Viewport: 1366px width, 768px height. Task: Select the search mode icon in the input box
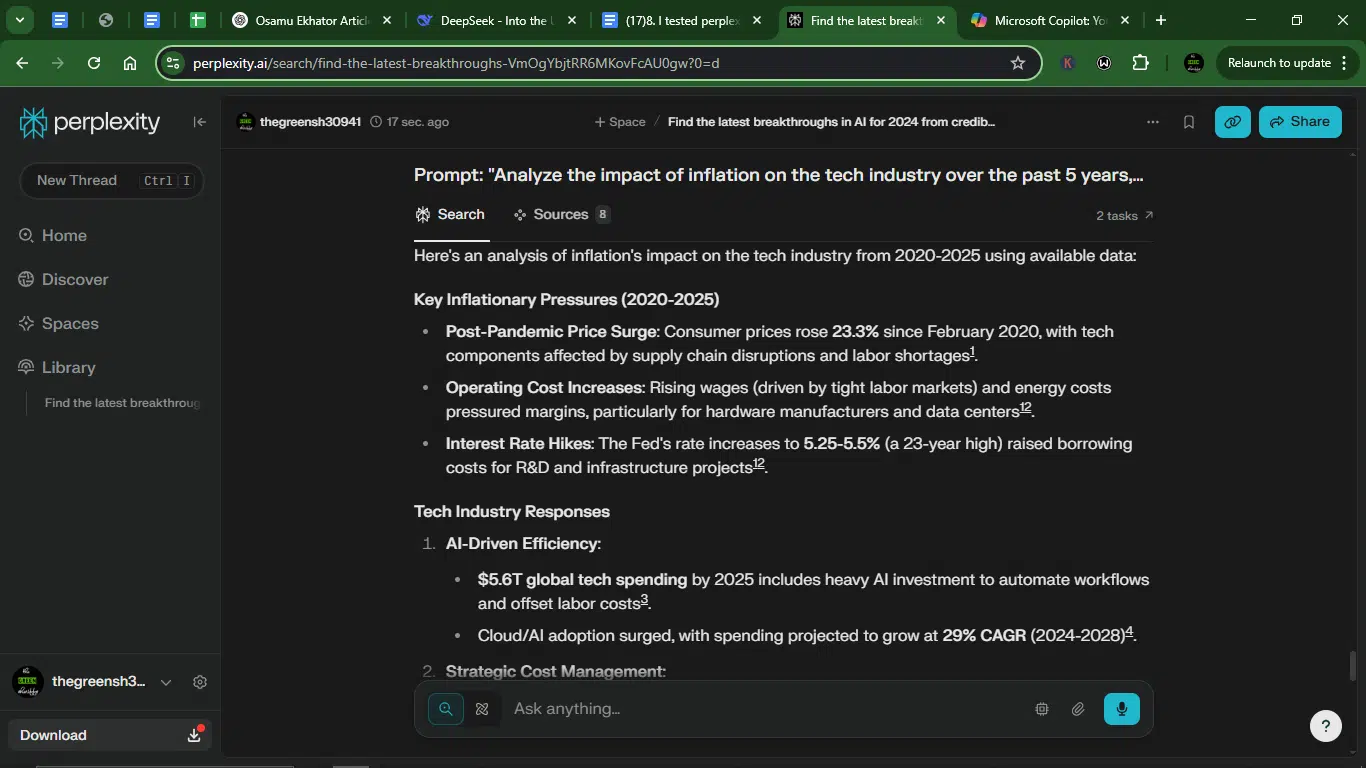(x=446, y=709)
